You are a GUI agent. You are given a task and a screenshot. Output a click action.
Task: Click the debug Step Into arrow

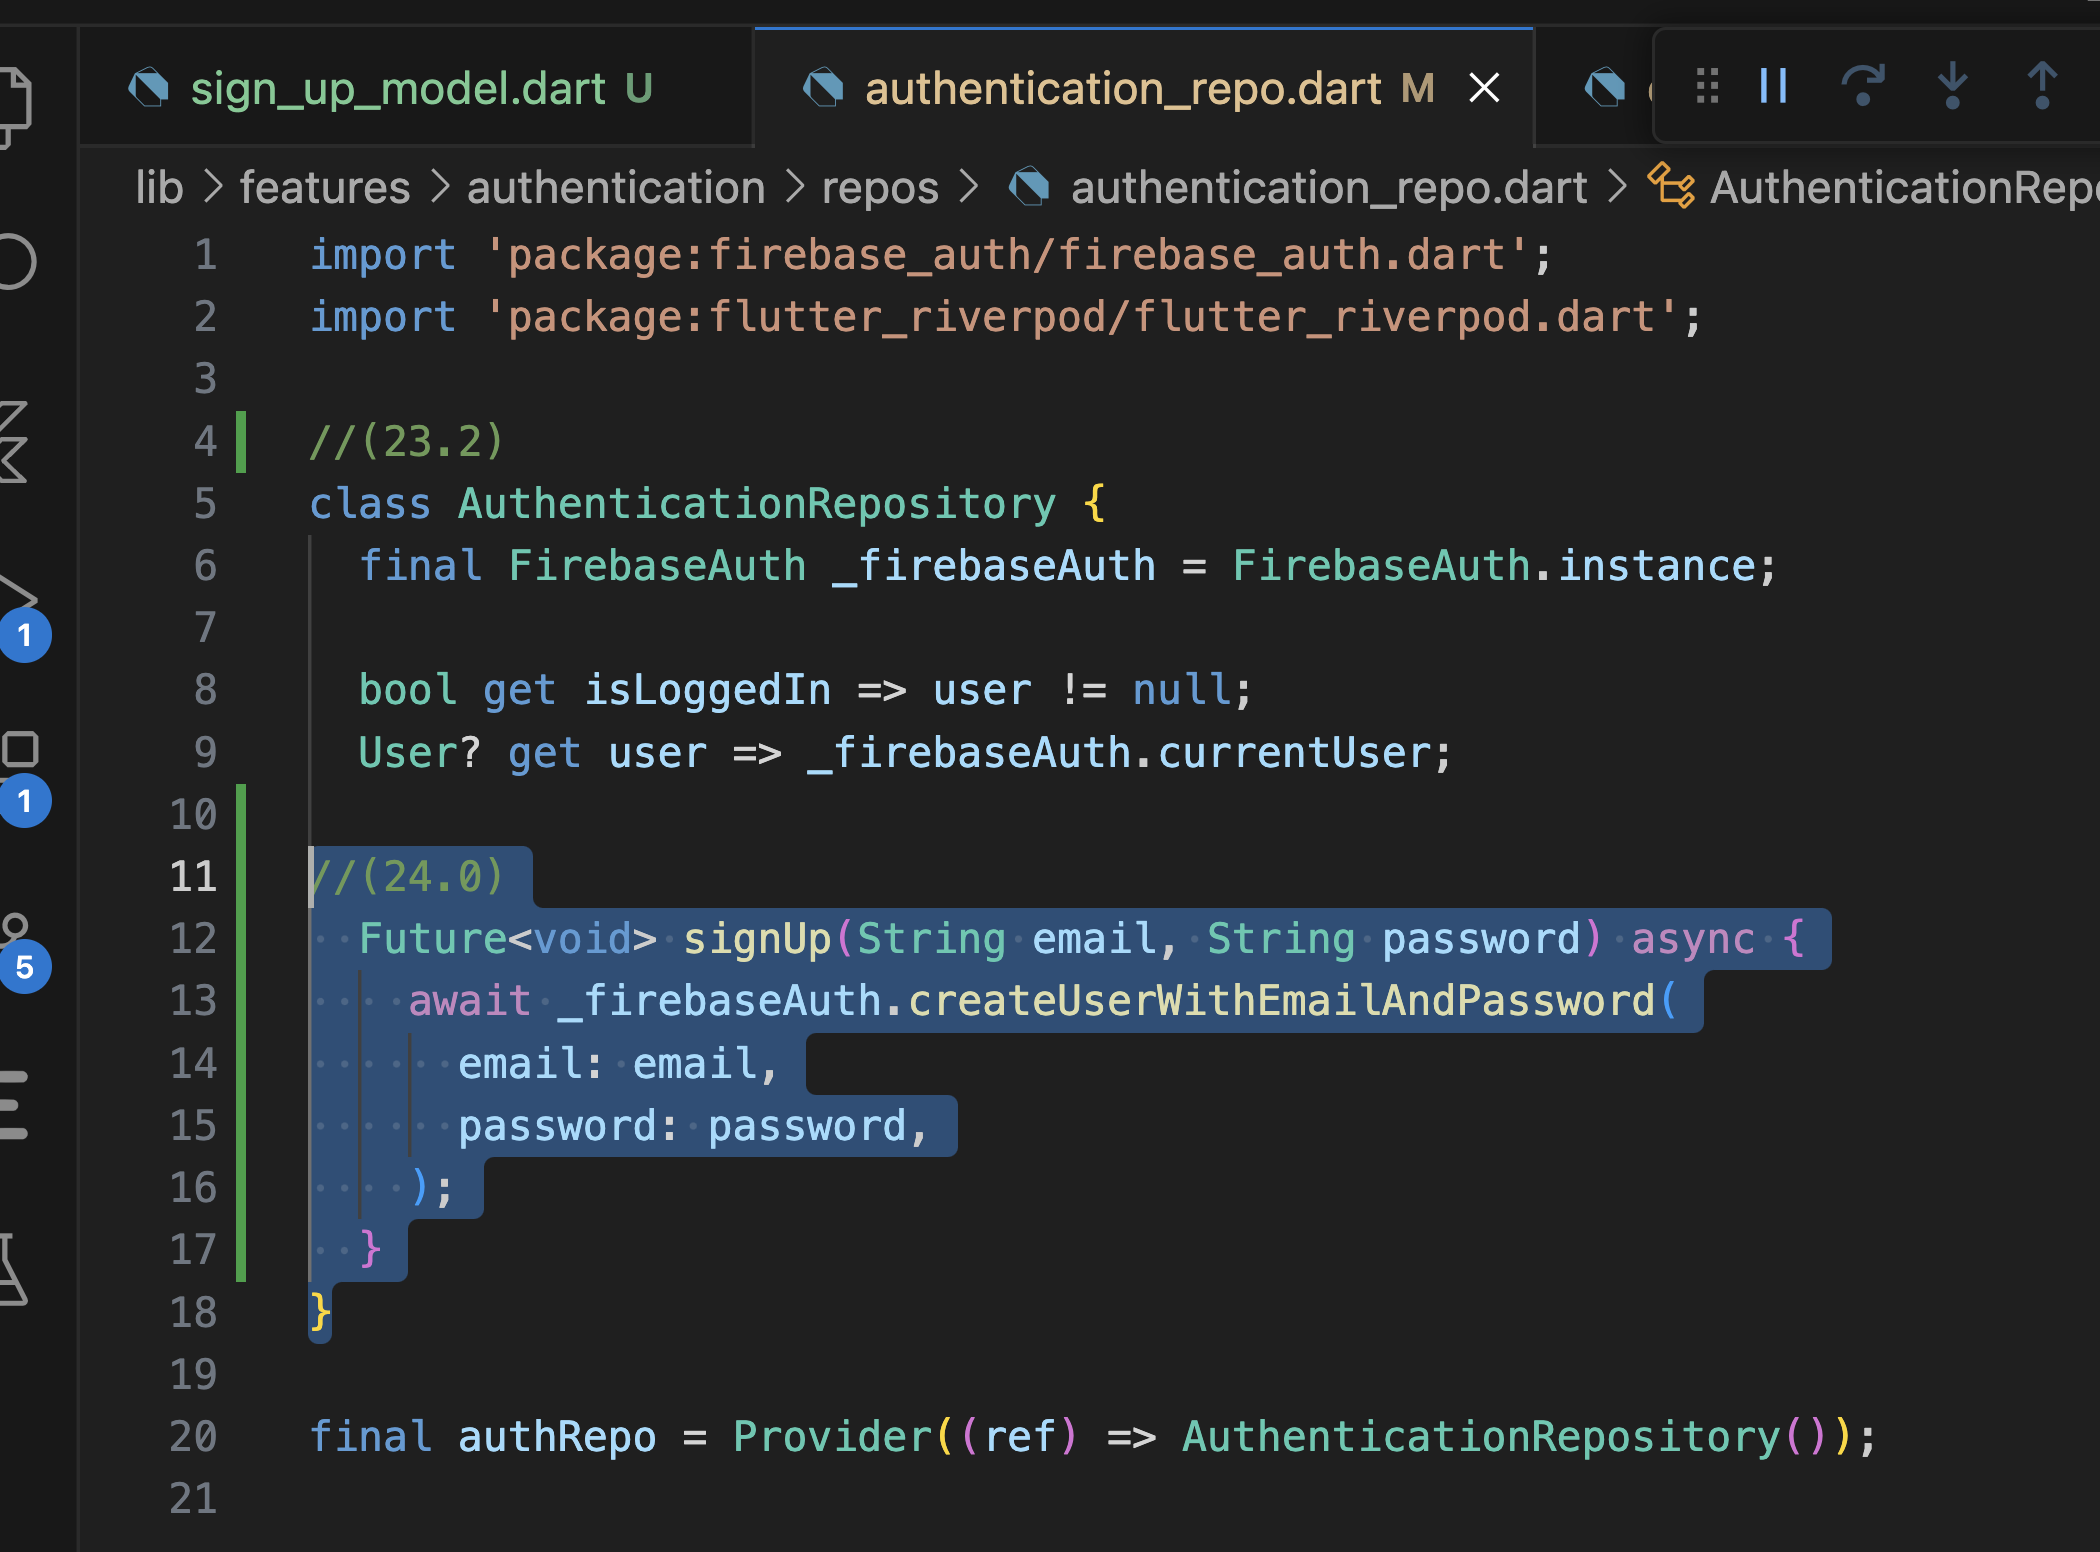click(1952, 86)
